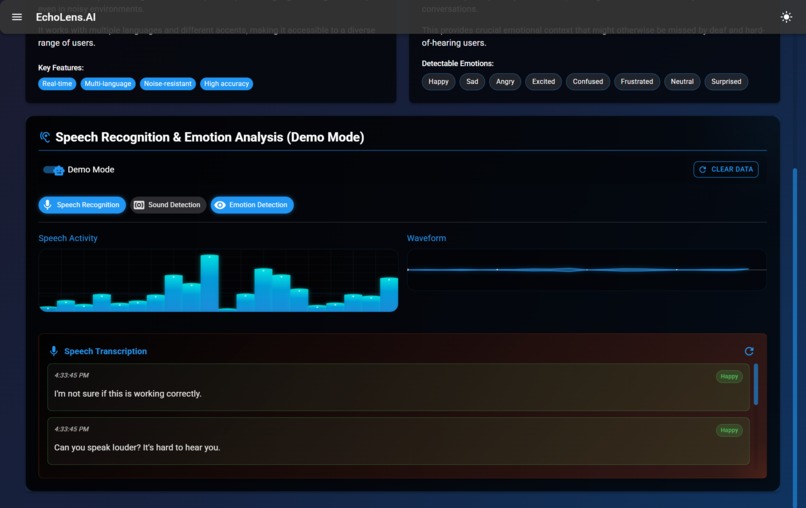Refresh the Speech Transcription list
Screen dimensions: 806x508
pyautogui.click(x=749, y=351)
